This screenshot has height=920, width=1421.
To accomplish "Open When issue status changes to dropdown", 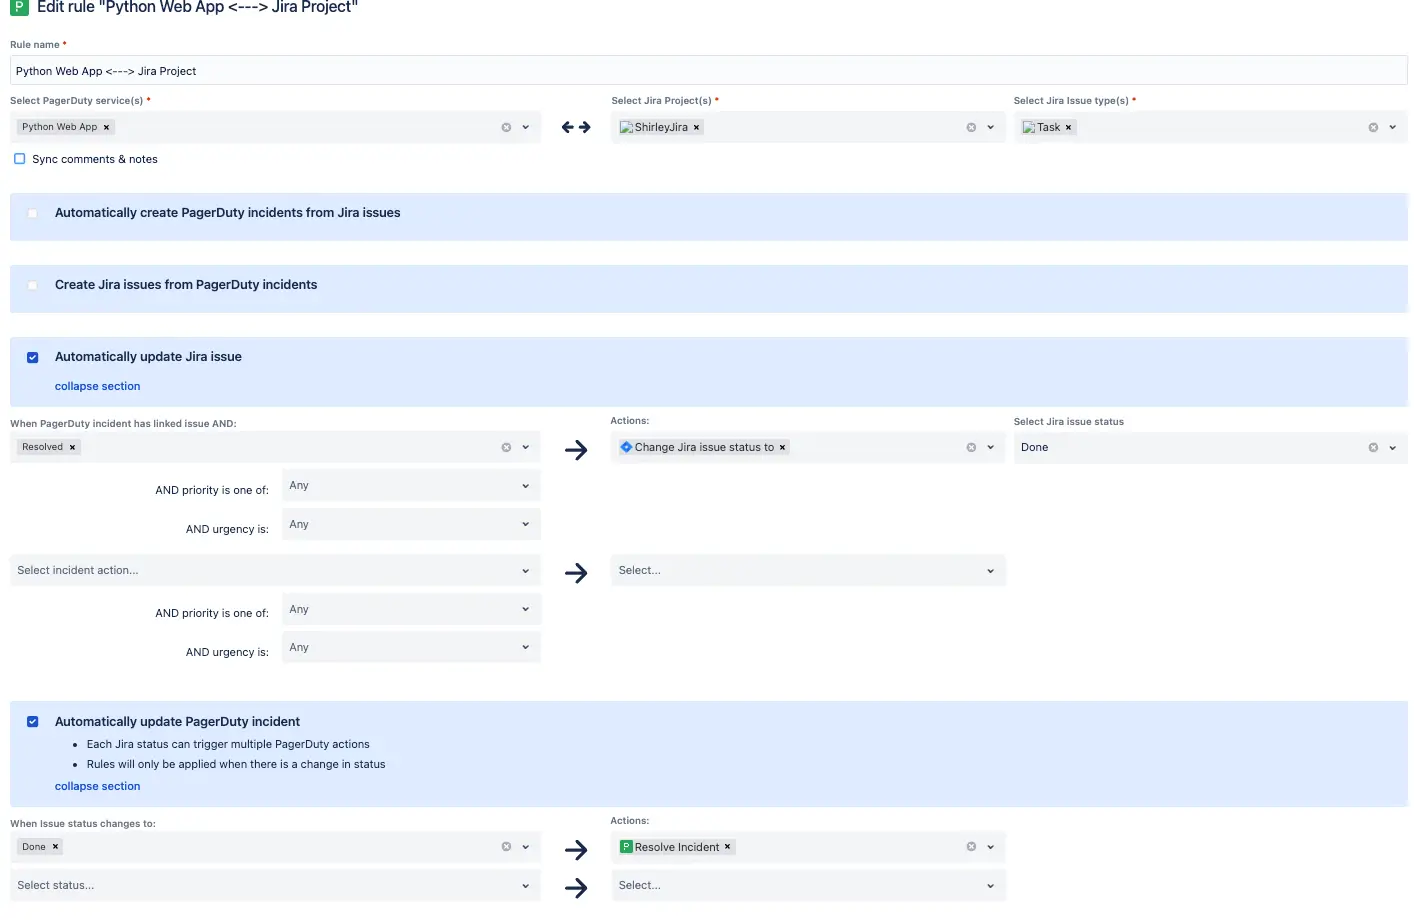I will [526, 846].
